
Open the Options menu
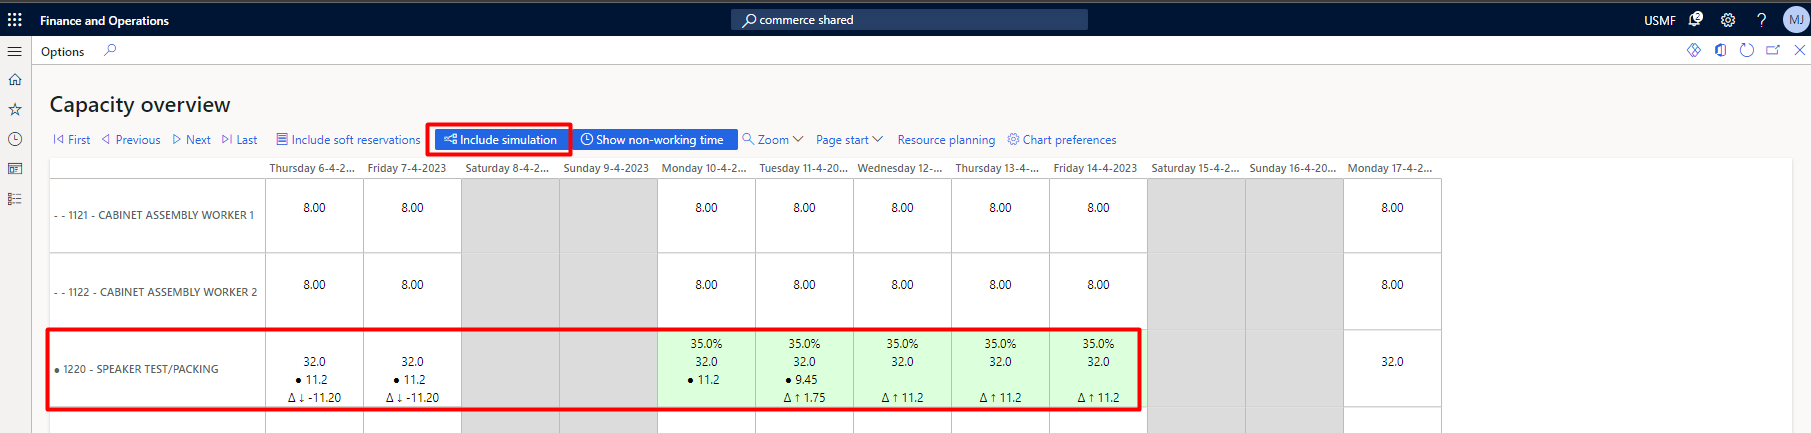[62, 52]
